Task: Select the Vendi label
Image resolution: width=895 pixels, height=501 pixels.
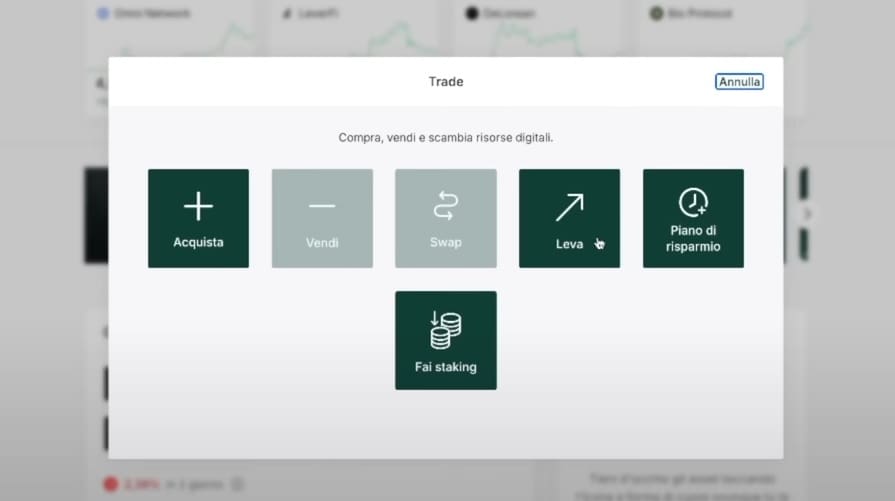Action: pos(322,243)
